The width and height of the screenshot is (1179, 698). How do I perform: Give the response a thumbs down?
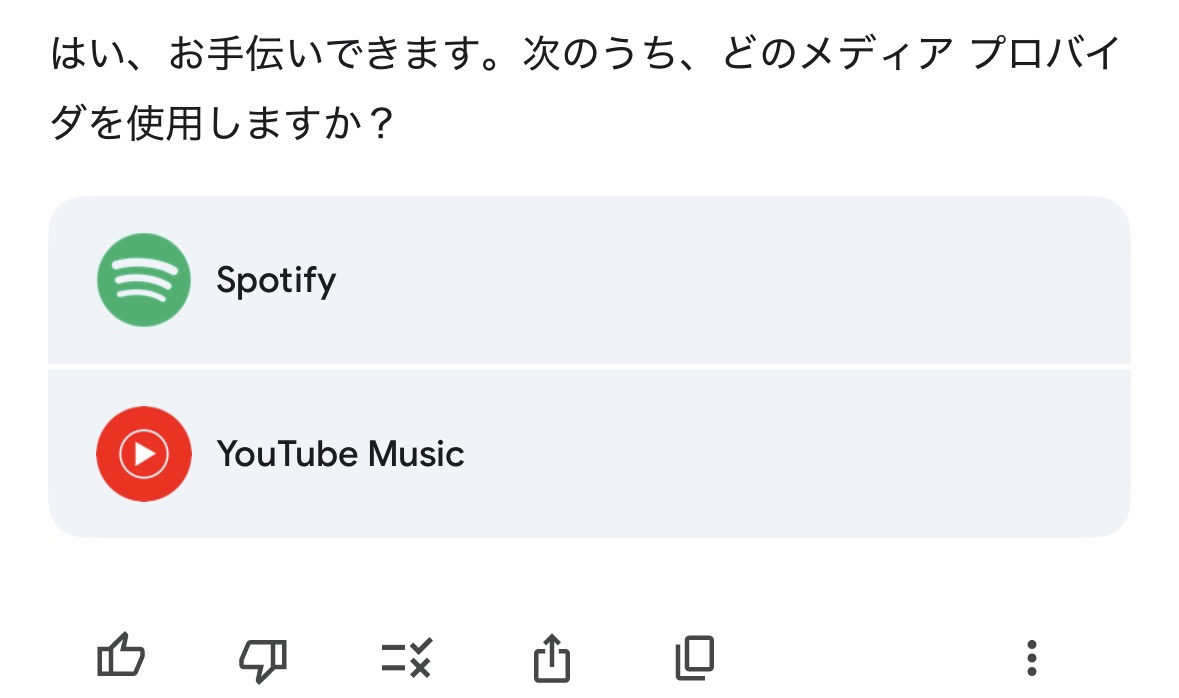pos(264,658)
